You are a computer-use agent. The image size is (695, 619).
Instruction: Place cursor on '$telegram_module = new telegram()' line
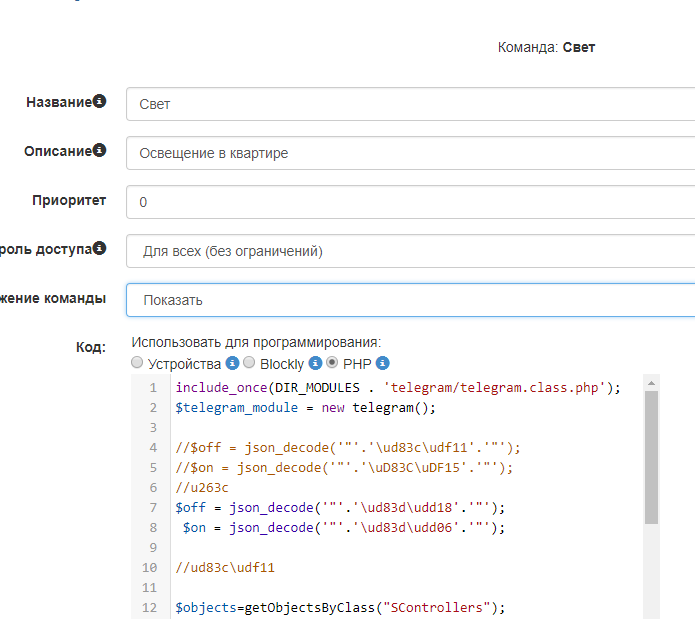(x=305, y=407)
